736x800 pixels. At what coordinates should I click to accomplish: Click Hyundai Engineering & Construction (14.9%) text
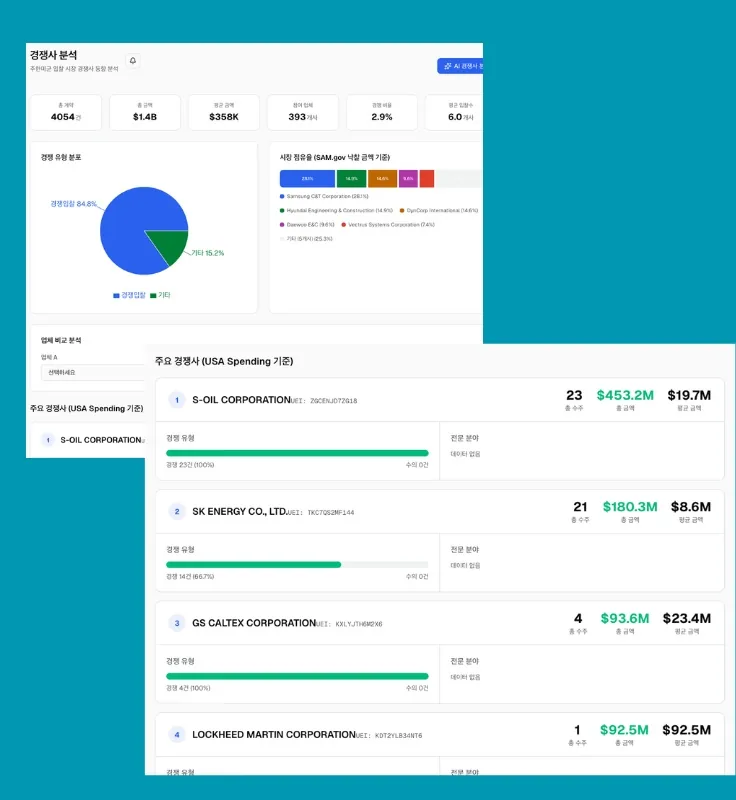coord(340,210)
